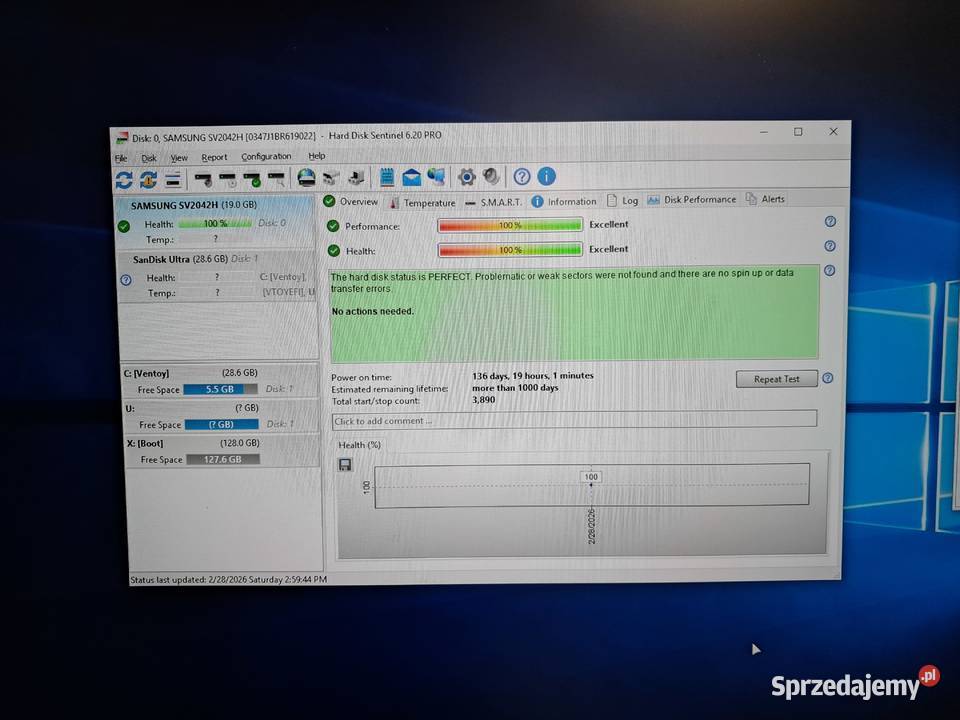Click the blue info toolbar icon
This screenshot has width=960, height=720.
(546, 177)
